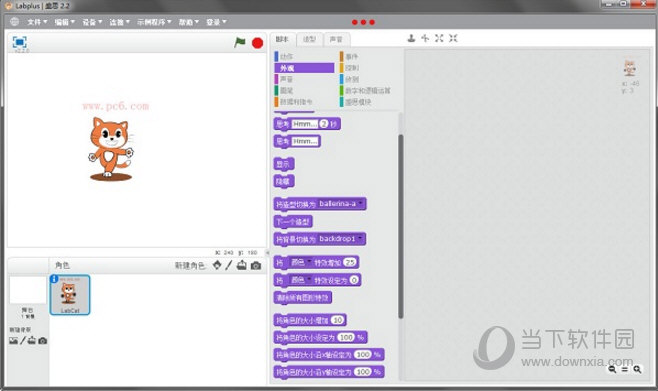The height and width of the screenshot is (391, 658).
Task: Open the 外观 looks block category
Action: click(x=304, y=68)
